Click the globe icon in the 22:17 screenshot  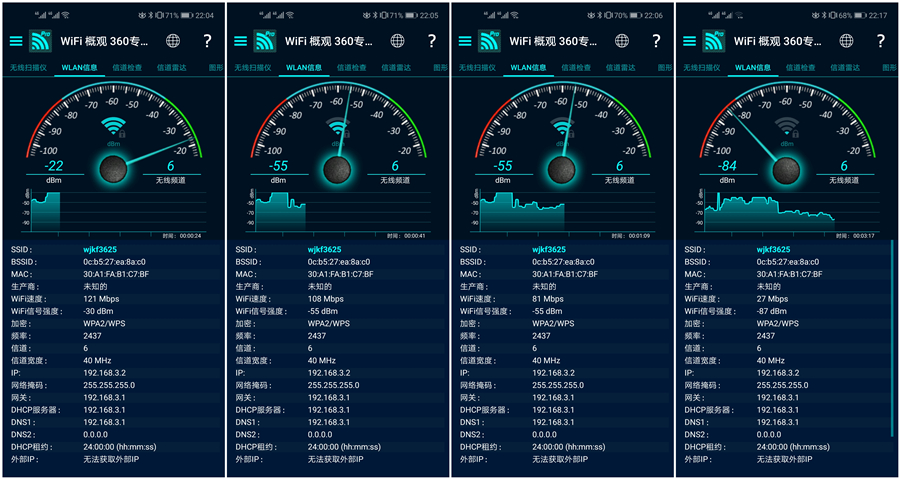pos(846,41)
